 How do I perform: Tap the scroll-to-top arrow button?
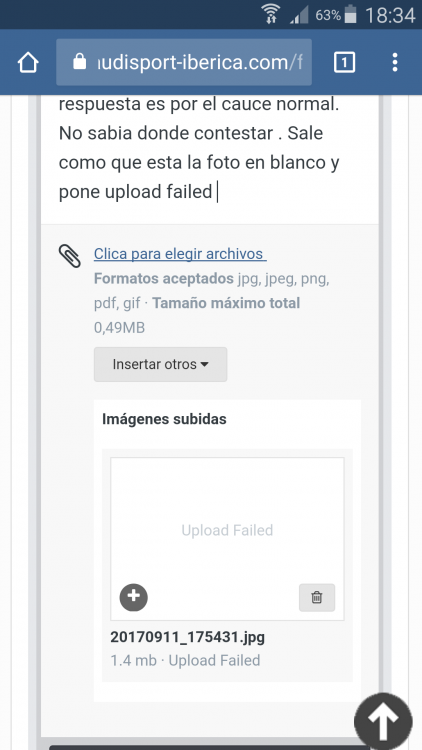(x=383, y=721)
